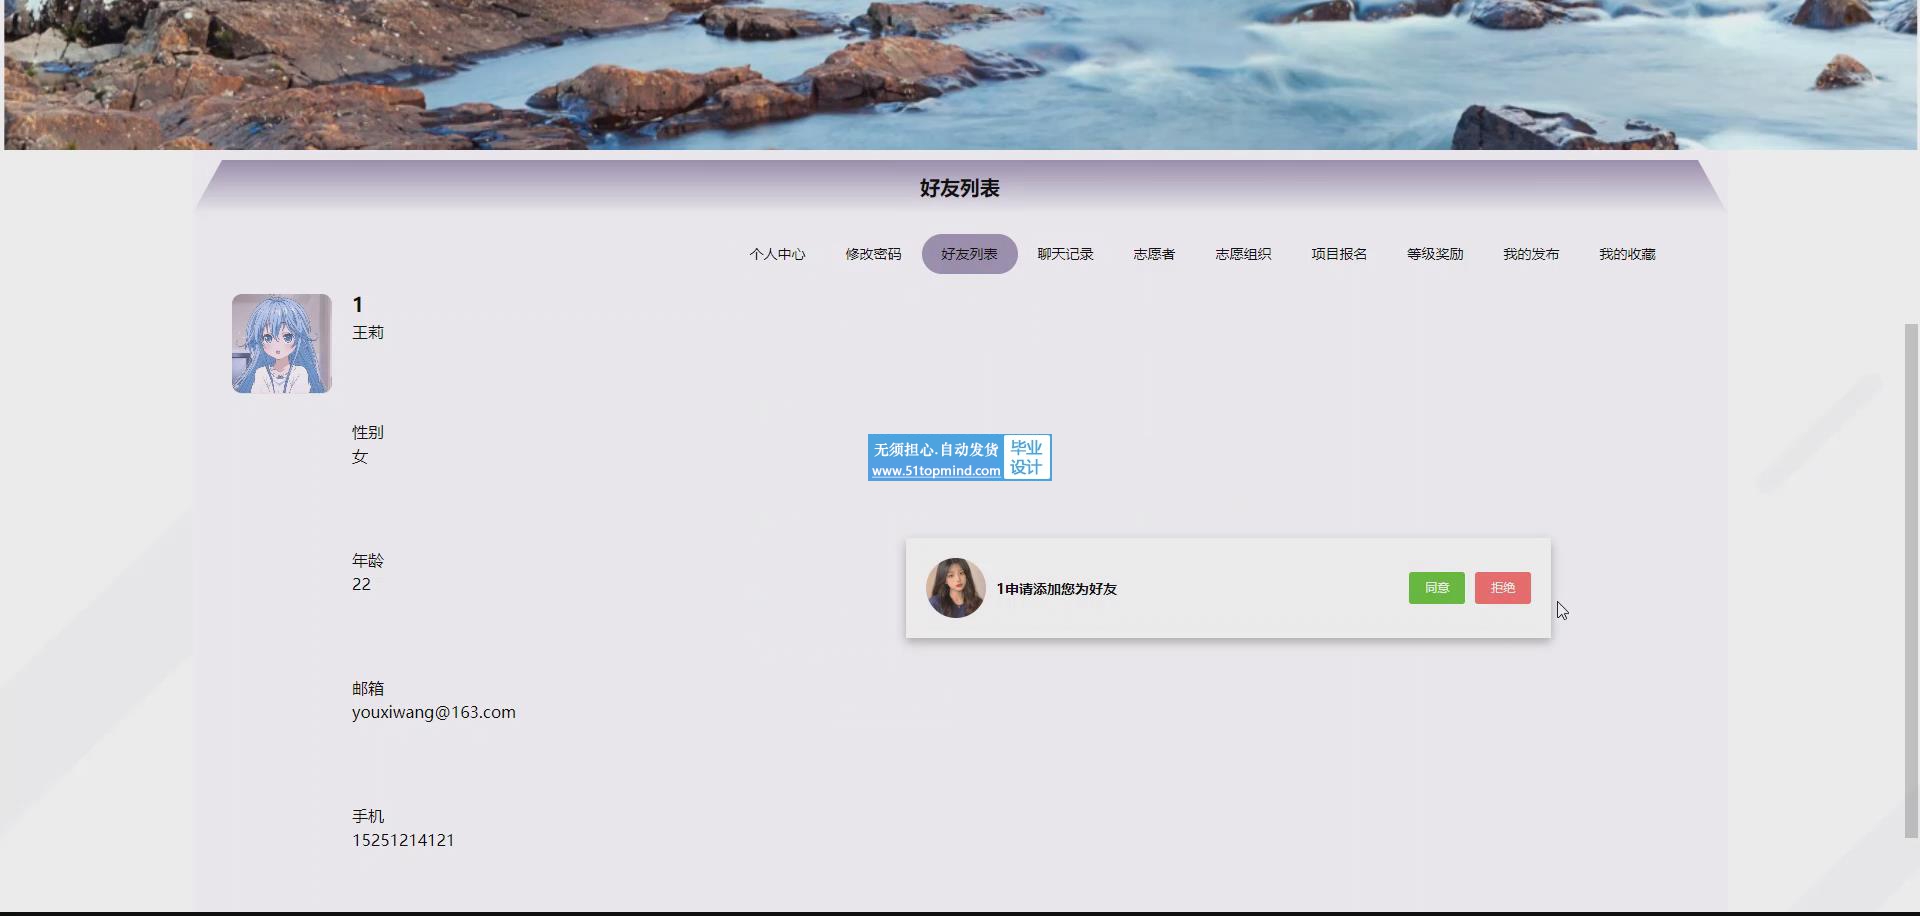View the 我的发布 tab

point(1531,254)
